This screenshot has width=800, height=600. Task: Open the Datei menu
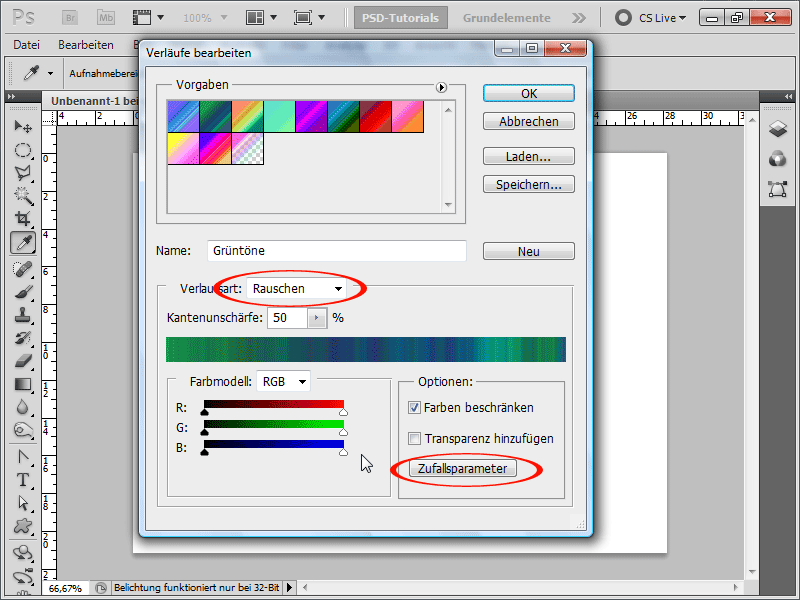pos(27,45)
